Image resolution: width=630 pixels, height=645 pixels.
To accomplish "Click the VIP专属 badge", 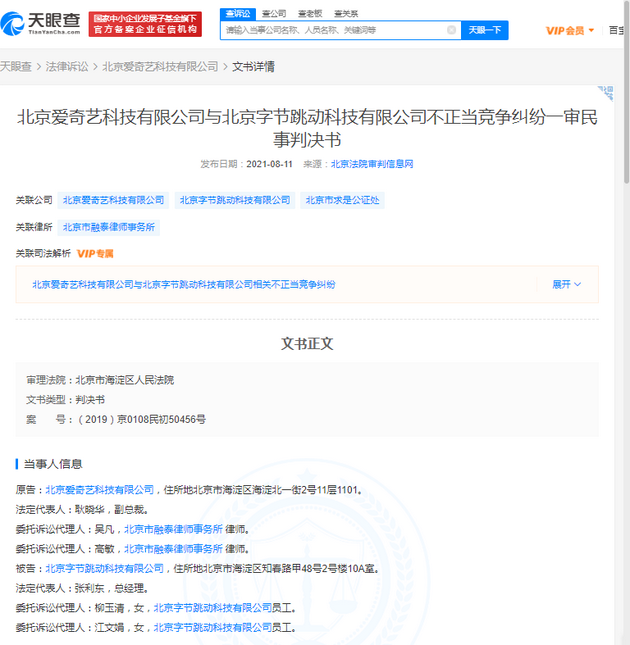I will coord(95,253).
